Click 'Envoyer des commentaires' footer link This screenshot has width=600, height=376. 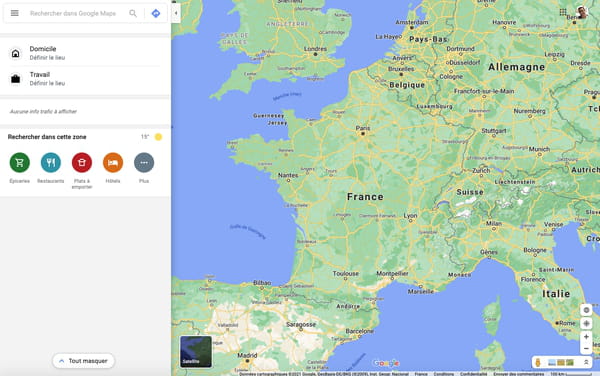point(518,374)
